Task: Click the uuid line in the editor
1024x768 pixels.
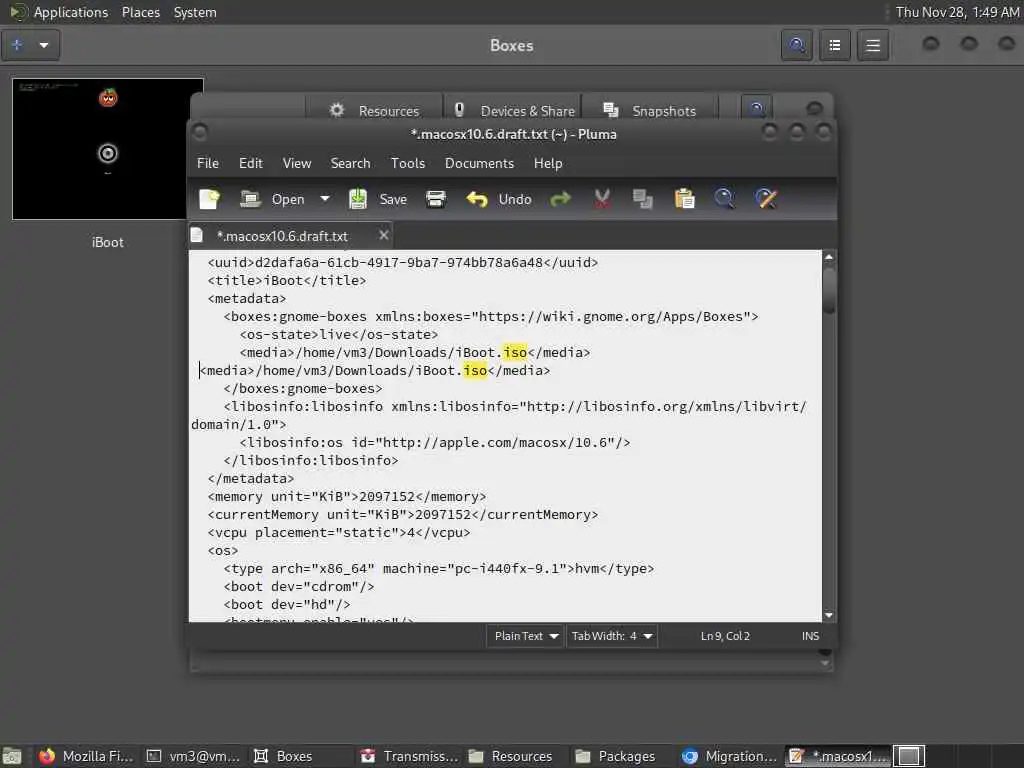Action: (403, 263)
